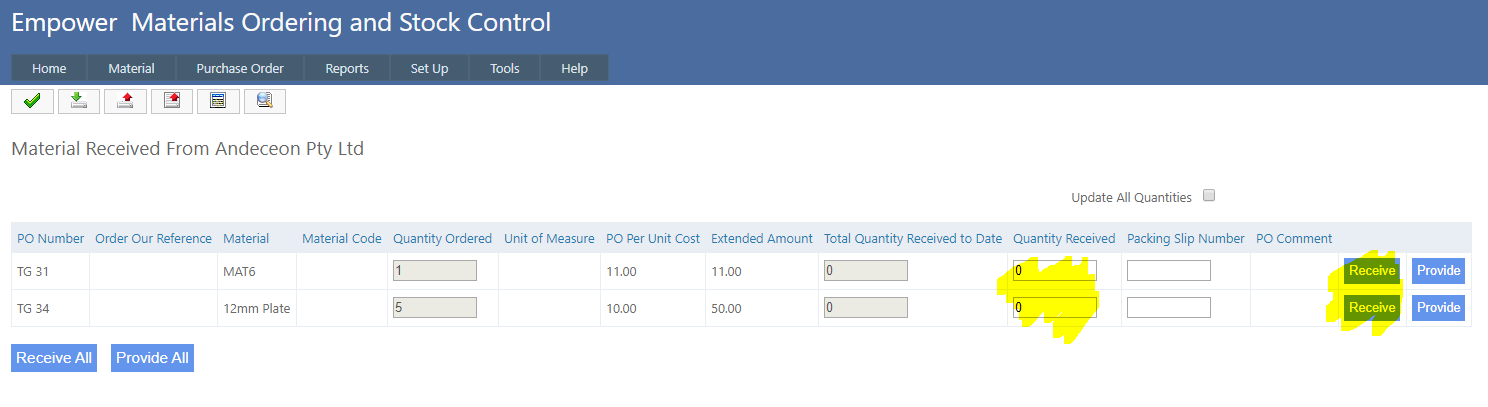
Task: Click the green checkmark toolbar icon
Action: (x=32, y=101)
